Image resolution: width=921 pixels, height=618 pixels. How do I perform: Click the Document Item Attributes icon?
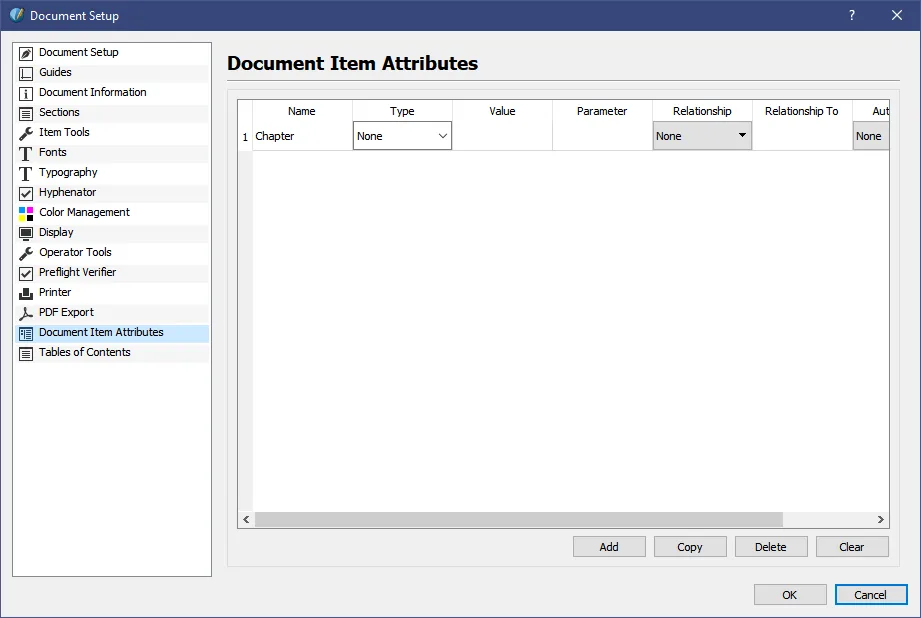26,334
